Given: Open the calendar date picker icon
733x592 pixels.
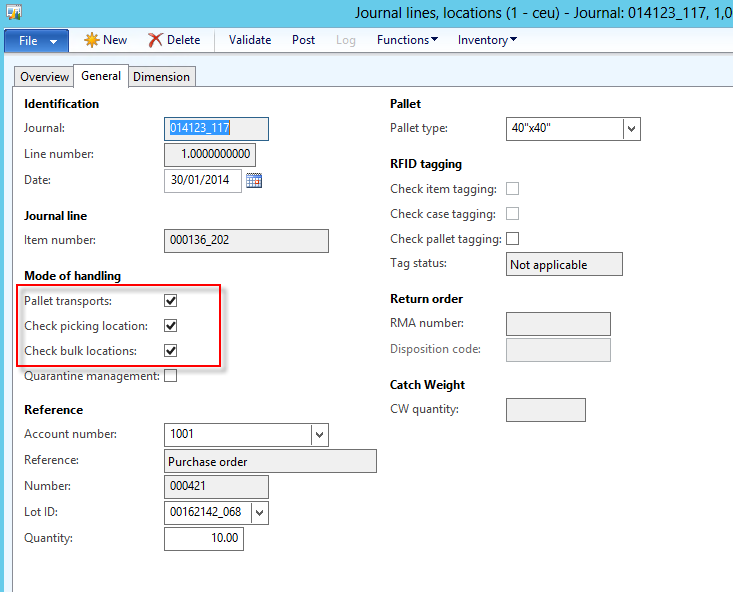Looking at the screenshot, I should coord(254,181).
